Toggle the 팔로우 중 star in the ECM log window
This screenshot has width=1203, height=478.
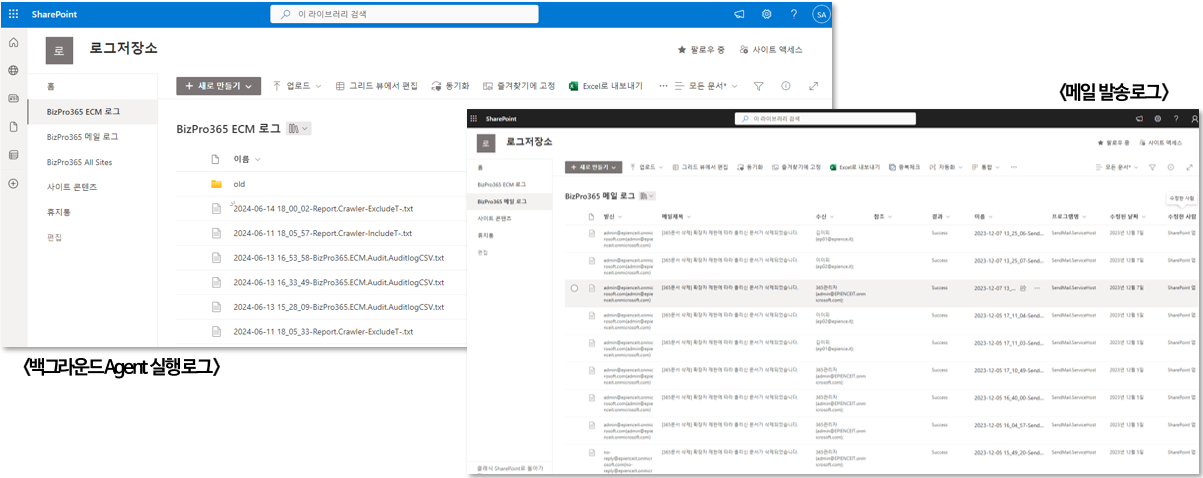682,49
